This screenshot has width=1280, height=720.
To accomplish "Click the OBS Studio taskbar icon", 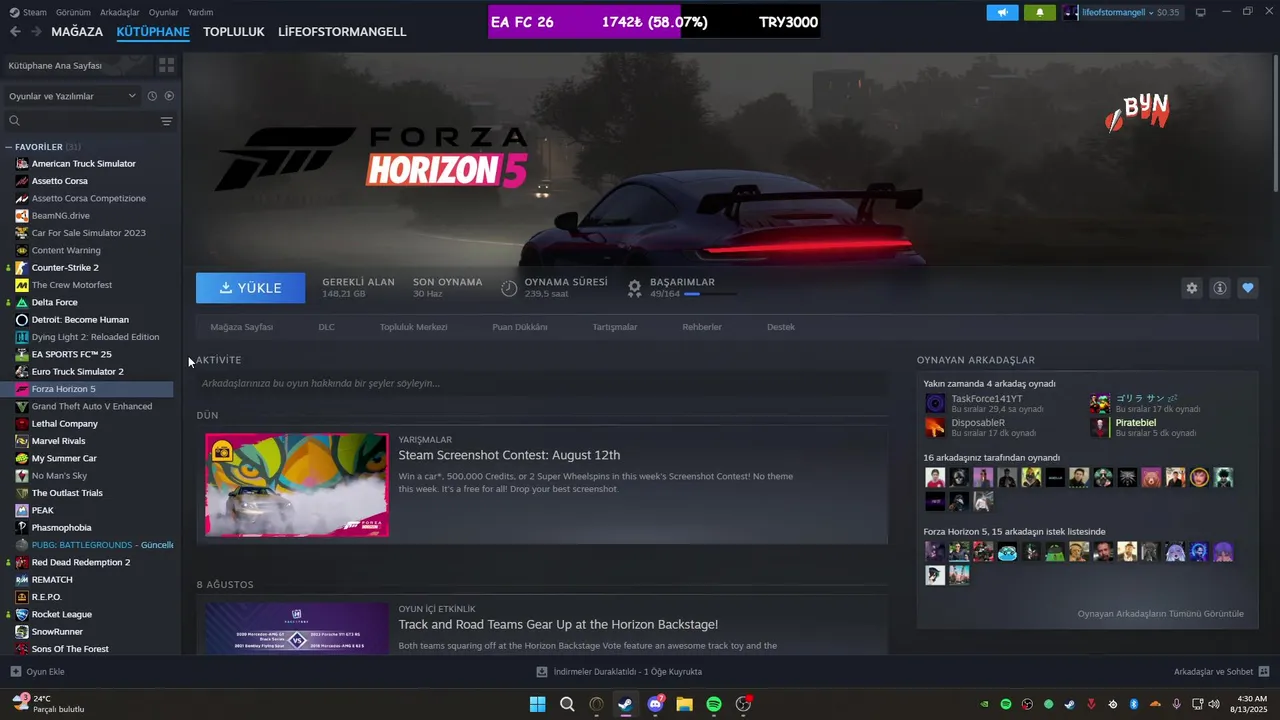I will 743,704.
